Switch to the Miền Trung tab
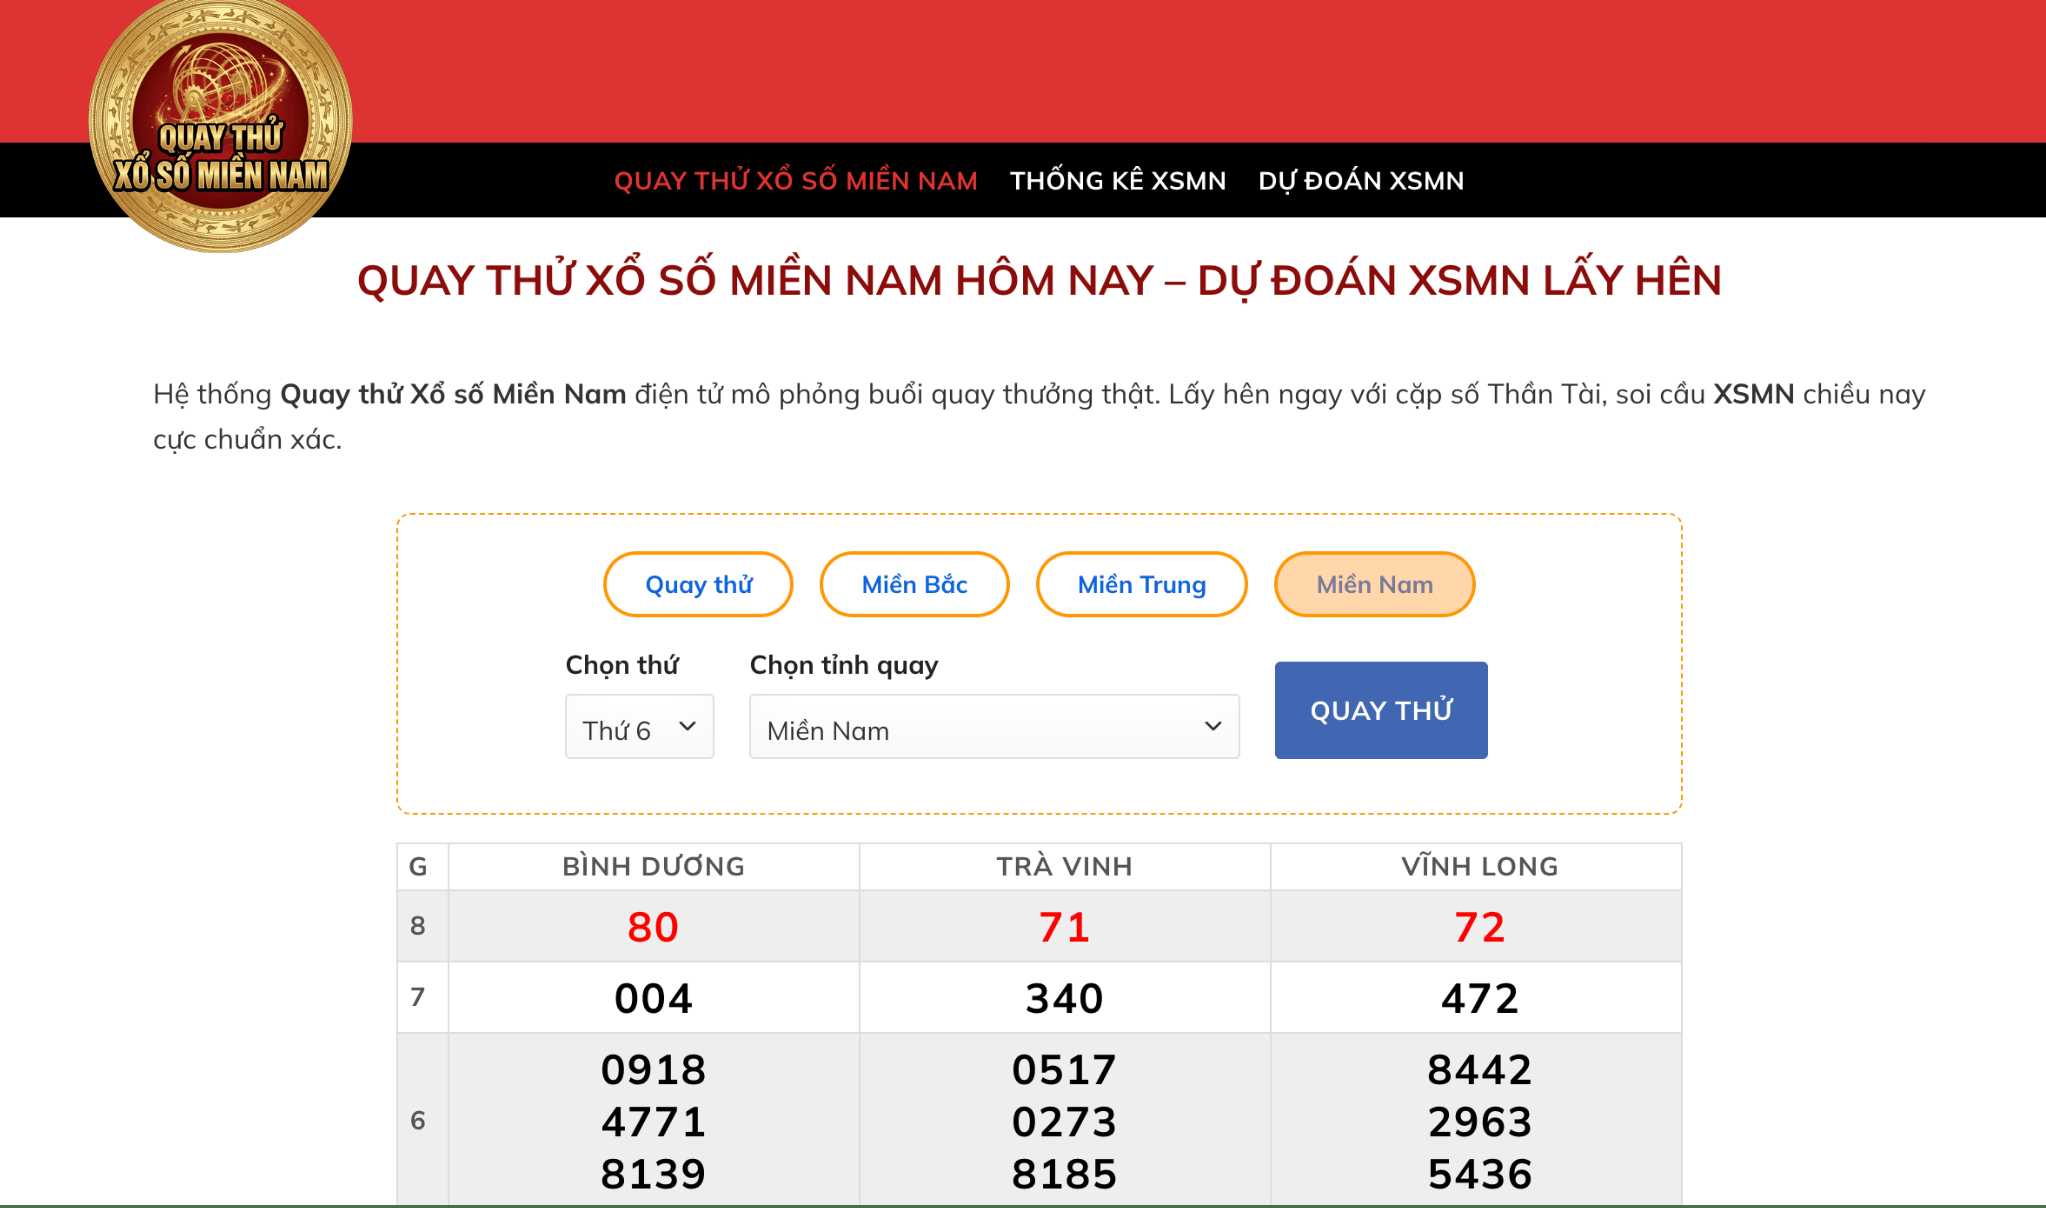The height and width of the screenshot is (1208, 2046). coord(1141,585)
